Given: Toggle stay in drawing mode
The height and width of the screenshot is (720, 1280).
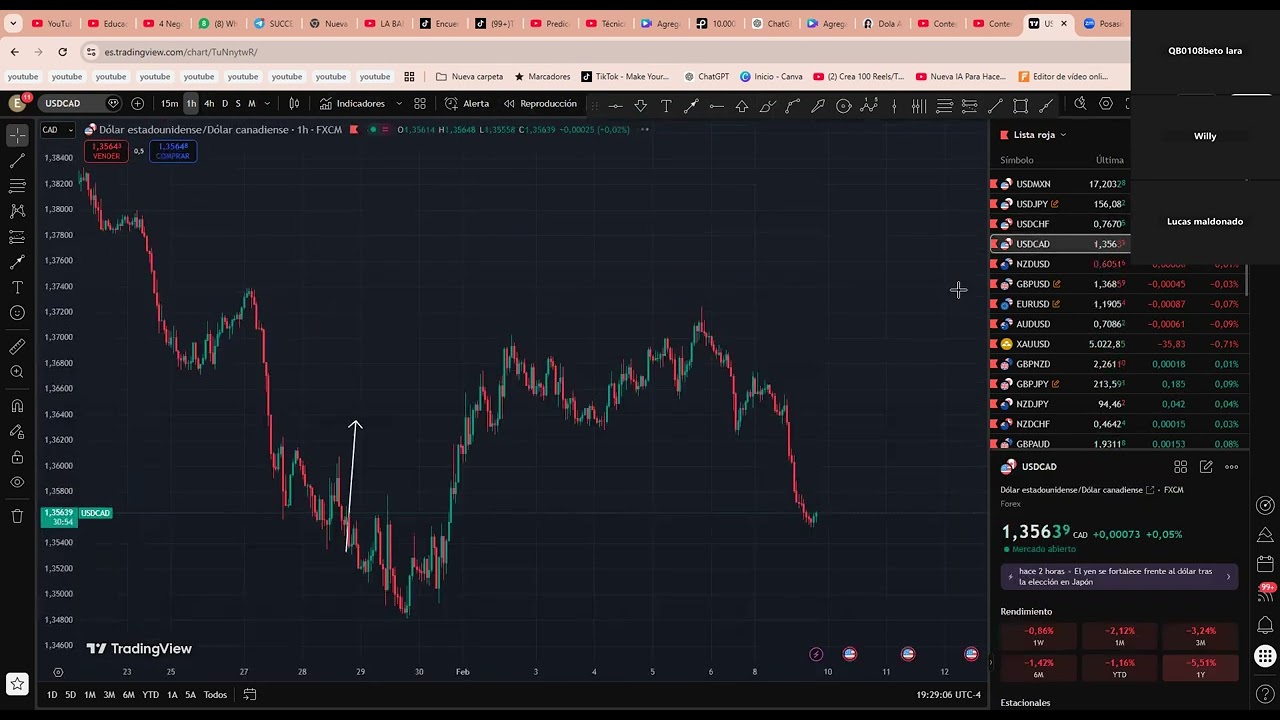Looking at the screenshot, I should point(17,432).
